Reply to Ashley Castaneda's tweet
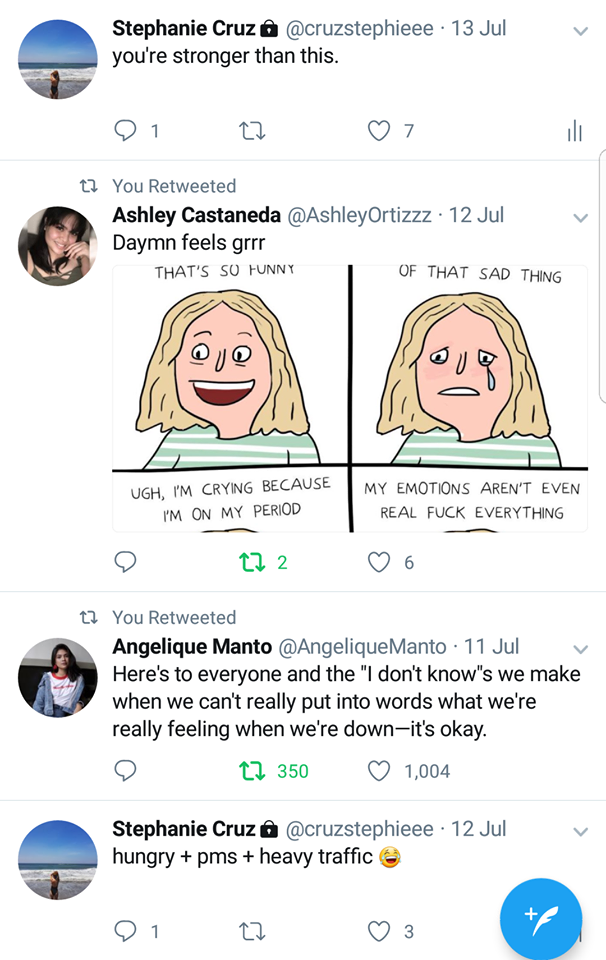Image resolution: width=606 pixels, height=960 pixels. click(125, 562)
